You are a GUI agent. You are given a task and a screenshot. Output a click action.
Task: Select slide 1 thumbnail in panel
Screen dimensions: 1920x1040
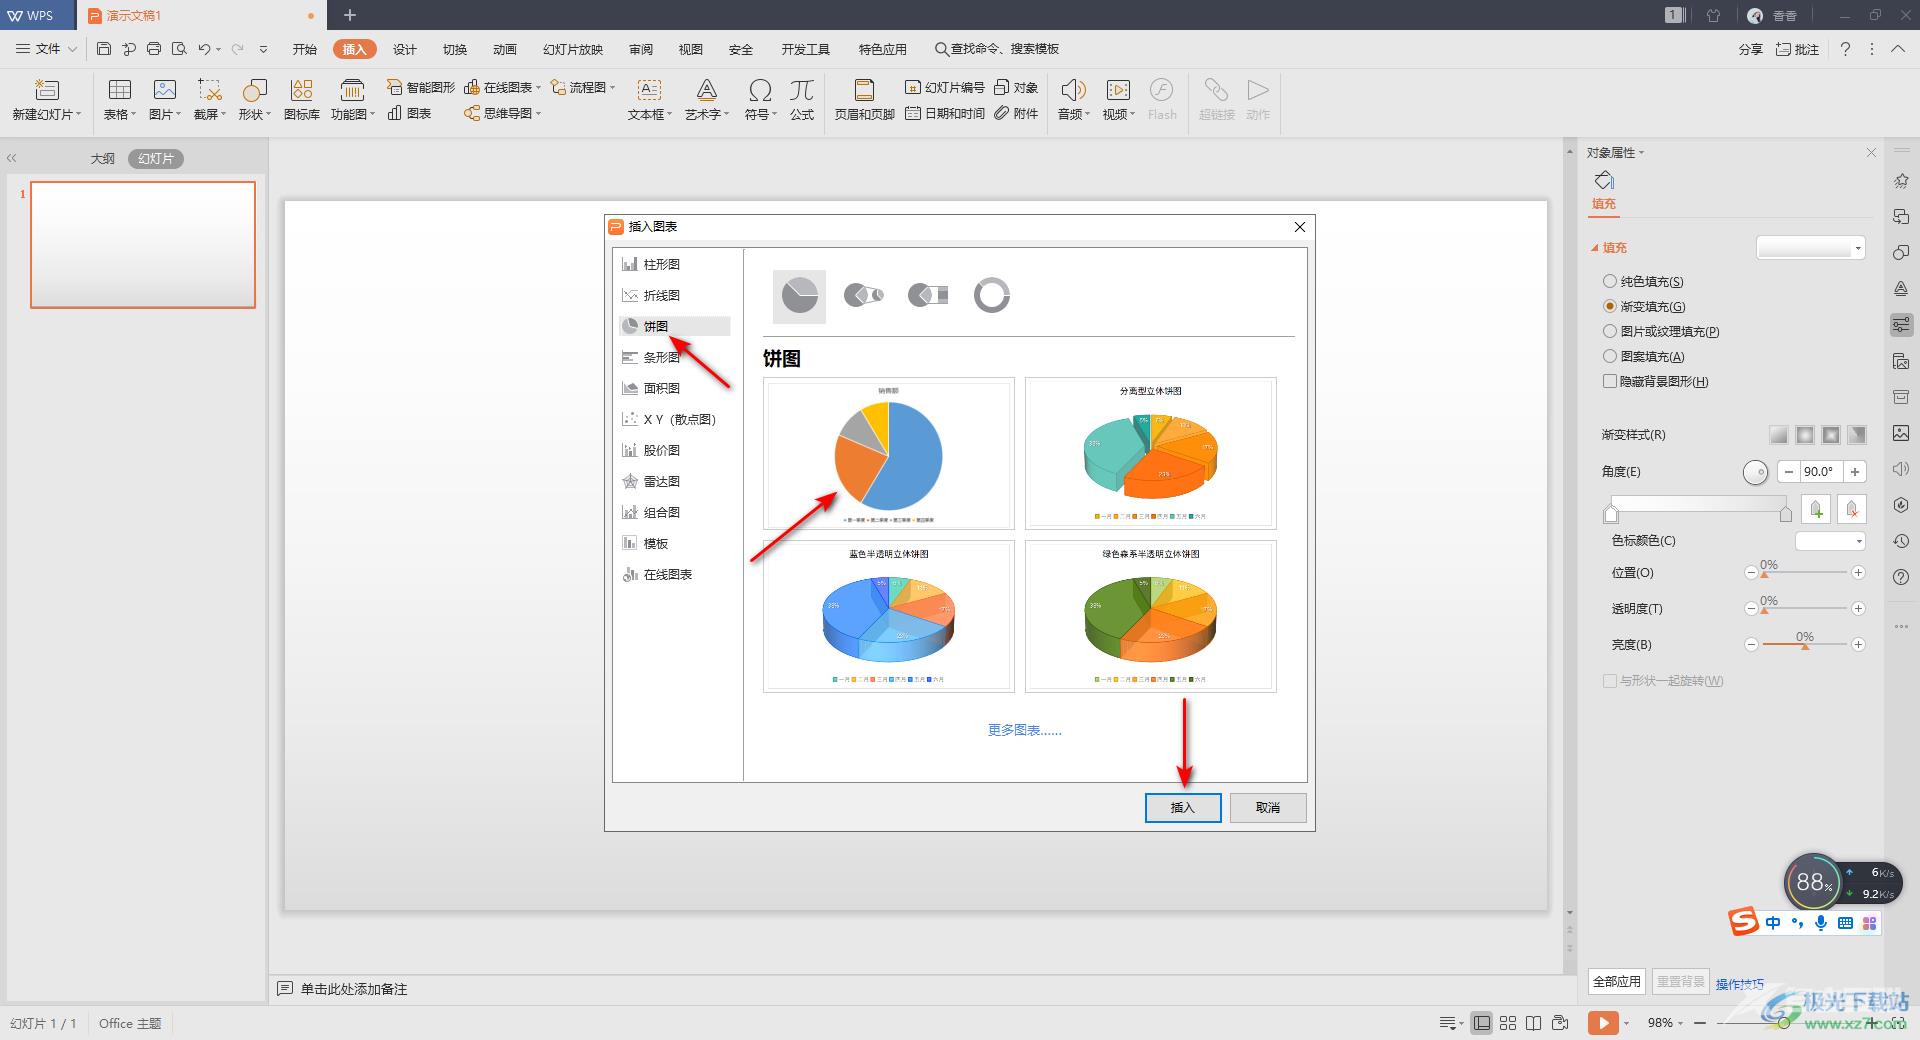pyautogui.click(x=143, y=245)
